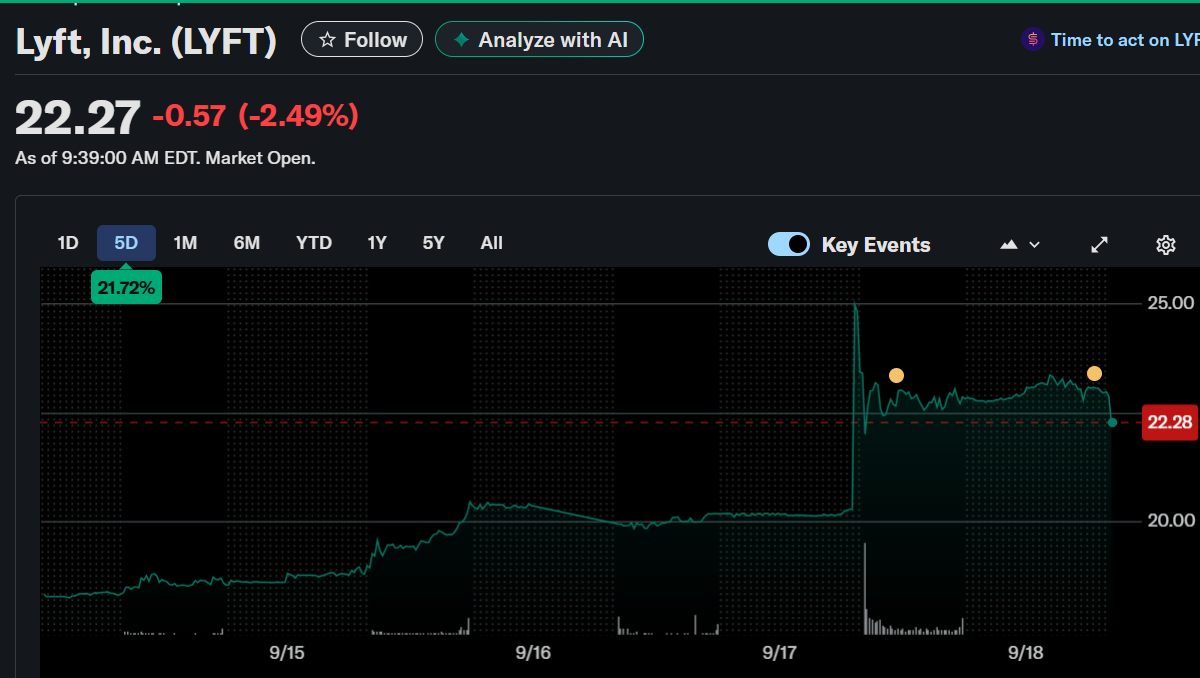Image resolution: width=1200 pixels, height=678 pixels.
Task: Click the As of 9:39:00 AM timestamp
Action: pyautogui.click(x=165, y=158)
